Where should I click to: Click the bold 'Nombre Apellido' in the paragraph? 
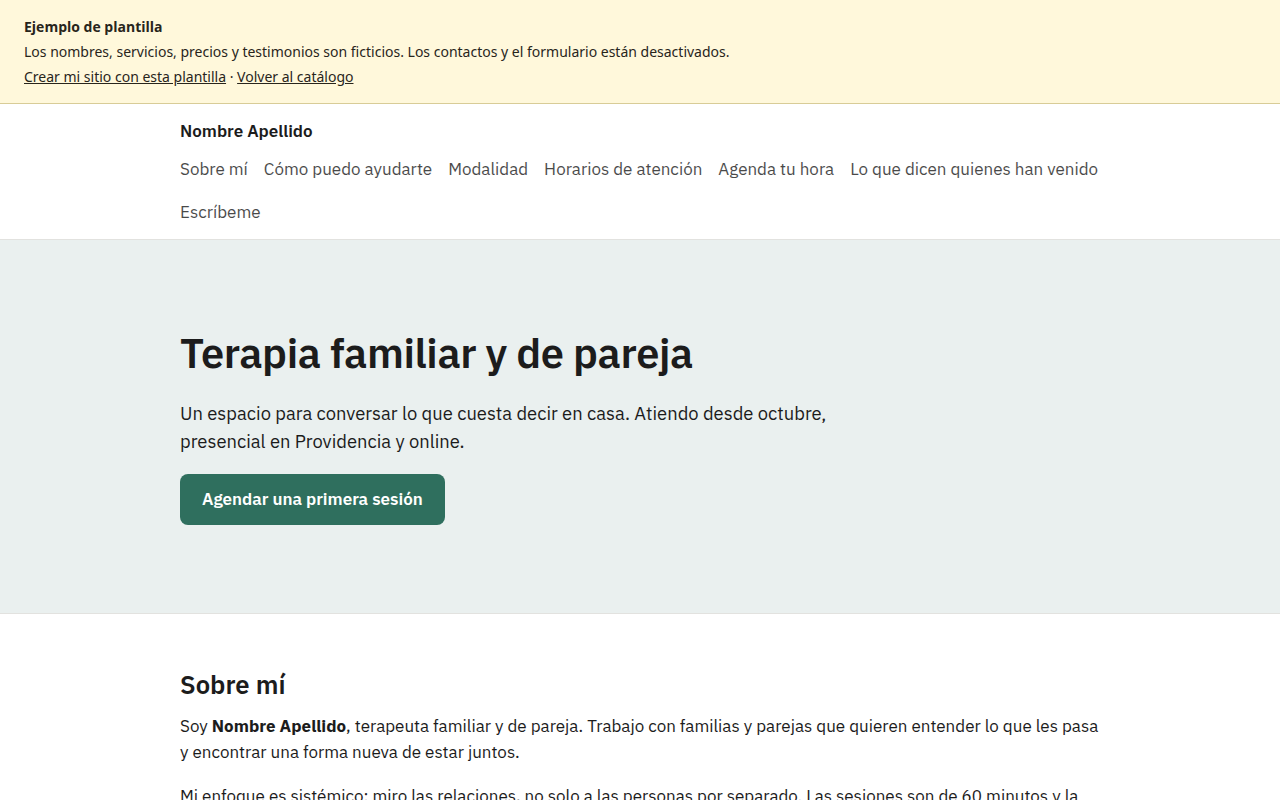[279, 726]
